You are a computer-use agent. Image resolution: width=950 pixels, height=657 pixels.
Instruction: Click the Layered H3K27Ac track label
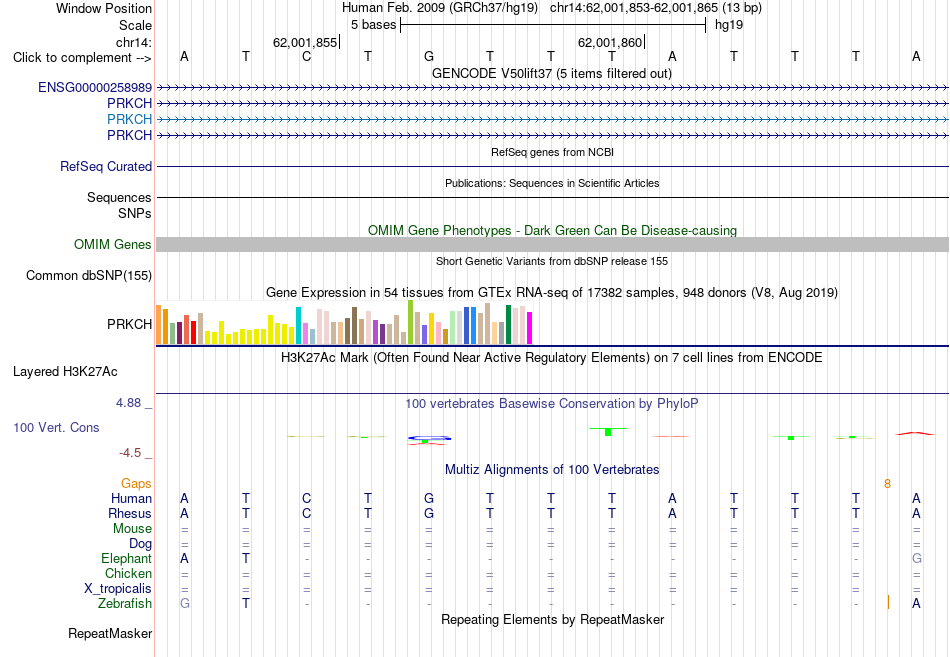[x=65, y=372]
